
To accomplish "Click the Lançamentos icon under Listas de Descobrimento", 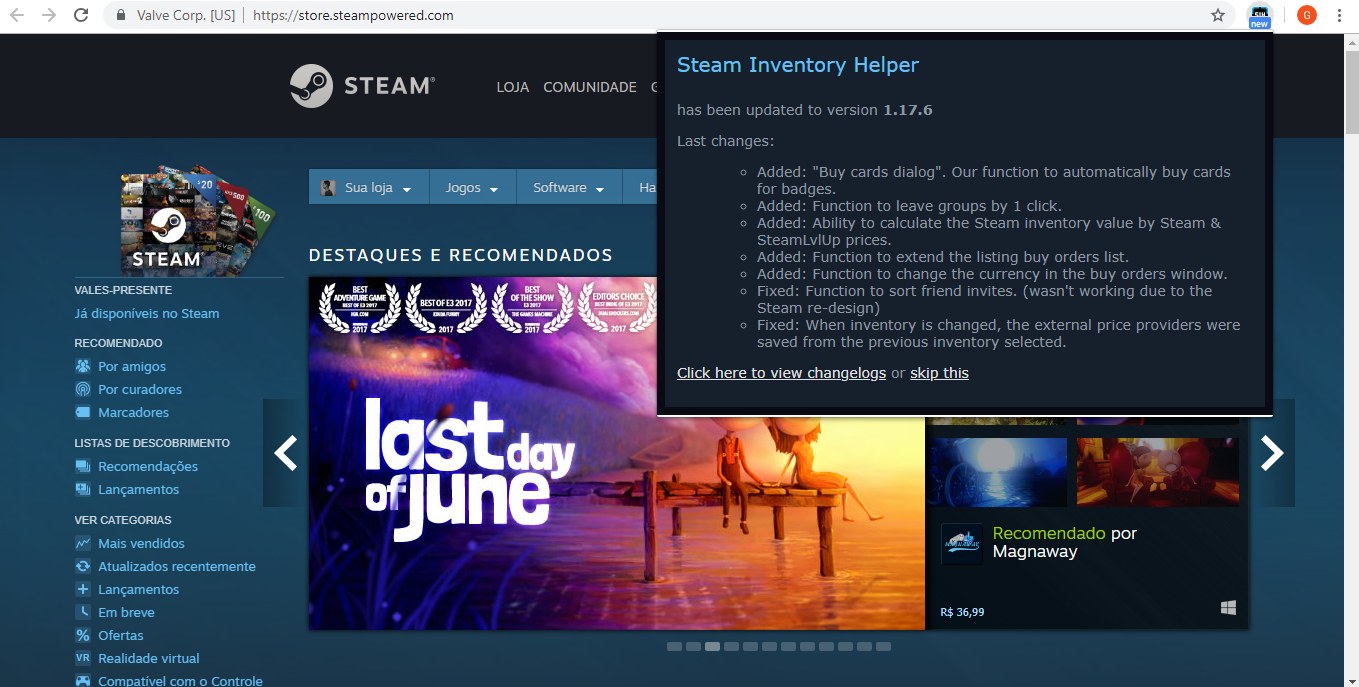I will (83, 489).
